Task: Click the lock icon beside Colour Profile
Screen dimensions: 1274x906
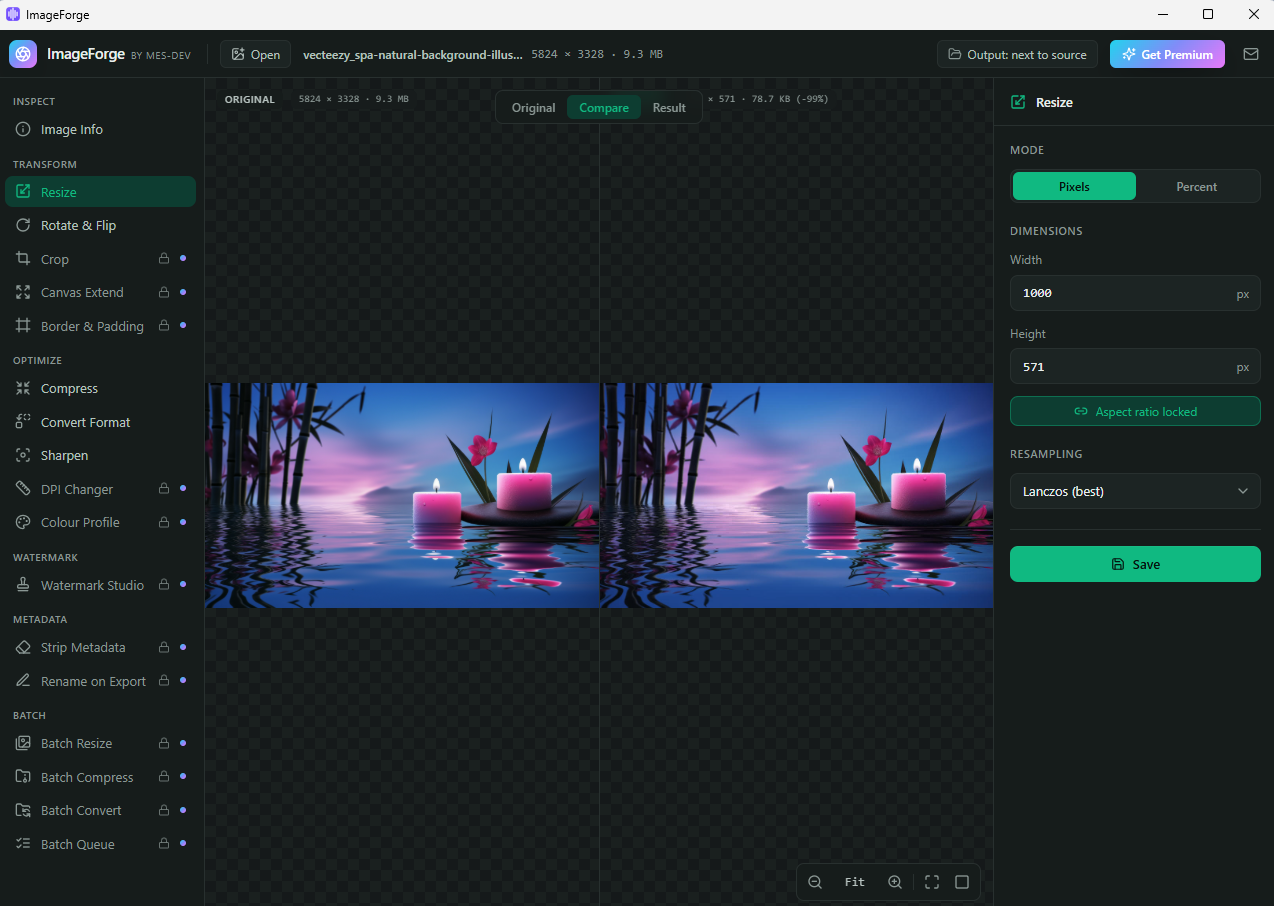Action: tap(164, 522)
